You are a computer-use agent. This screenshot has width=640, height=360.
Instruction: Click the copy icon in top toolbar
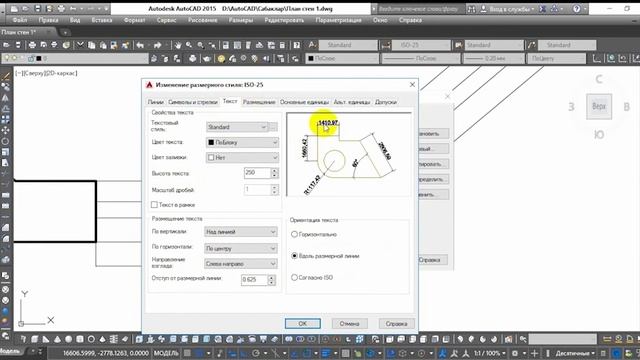click(x=92, y=45)
